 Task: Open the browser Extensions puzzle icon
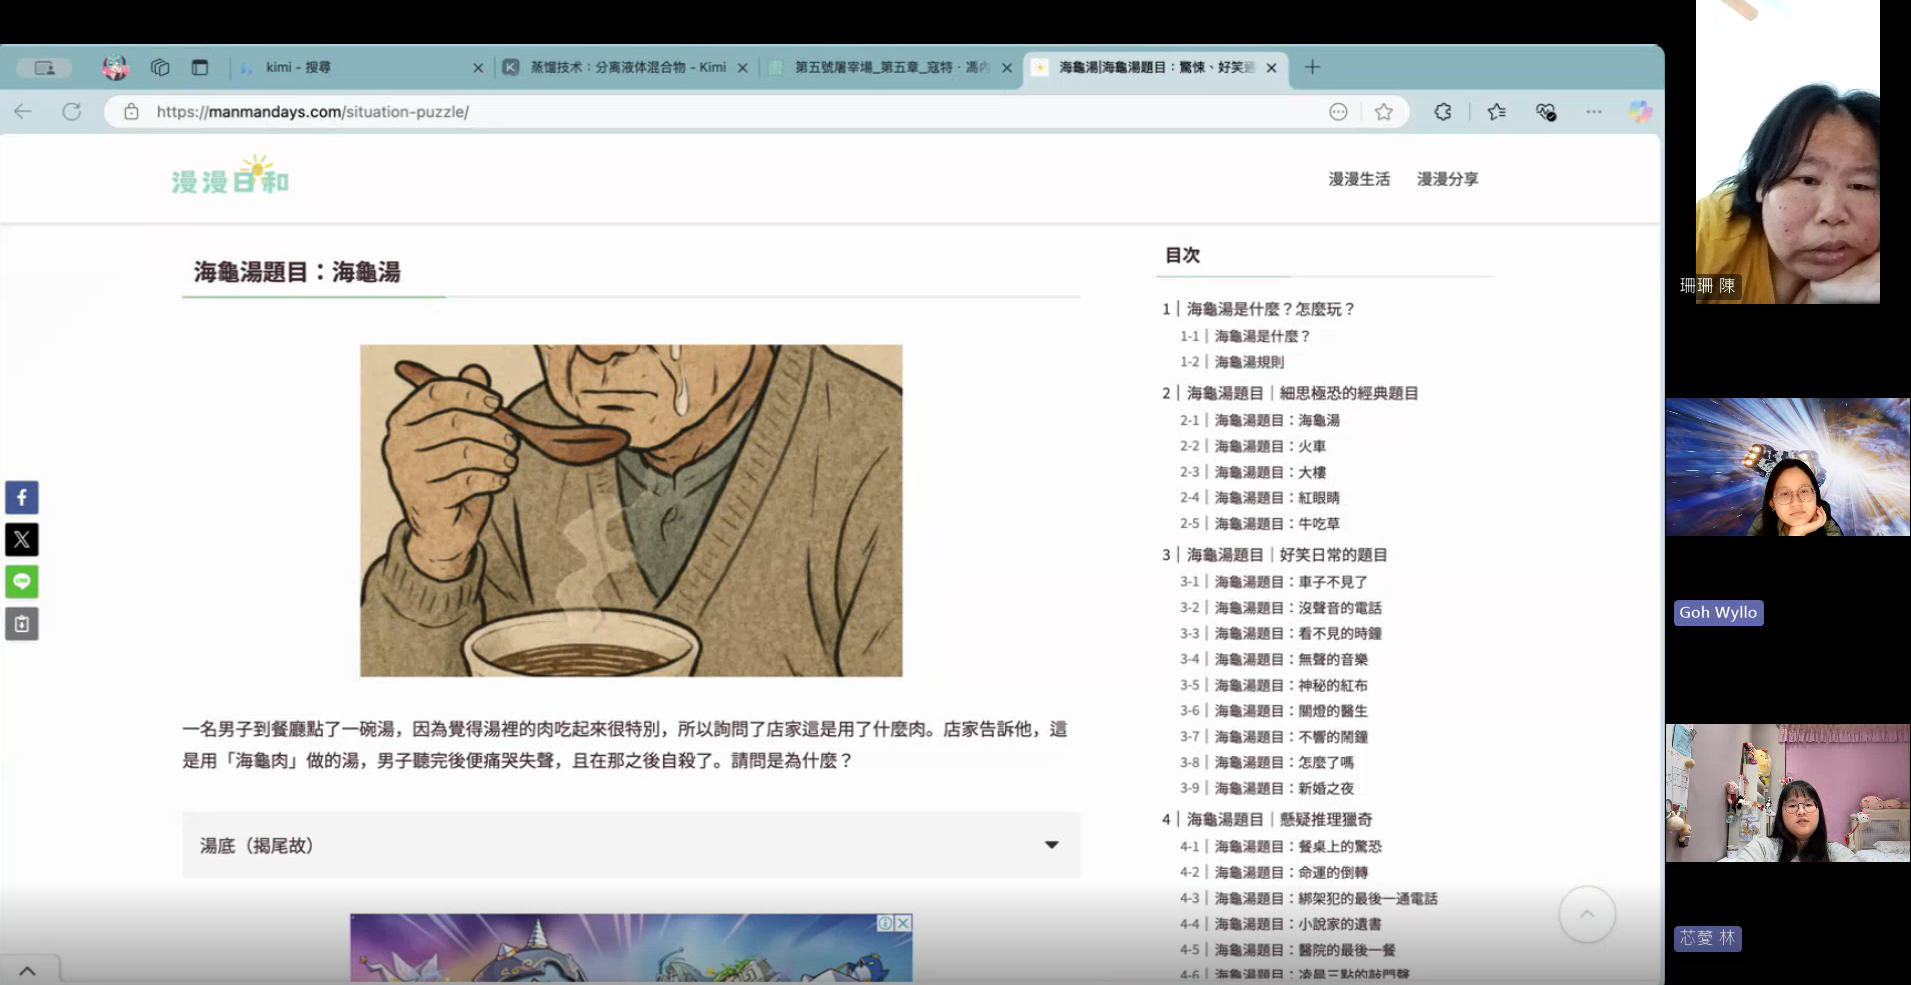click(1442, 112)
